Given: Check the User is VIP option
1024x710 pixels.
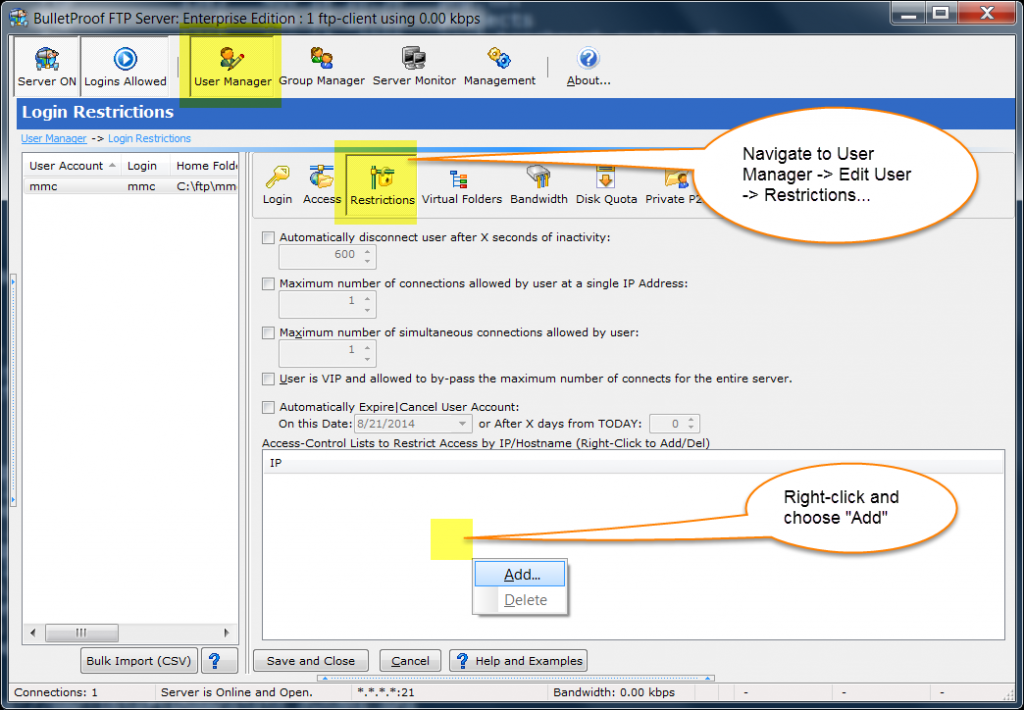Looking at the screenshot, I should [x=267, y=379].
